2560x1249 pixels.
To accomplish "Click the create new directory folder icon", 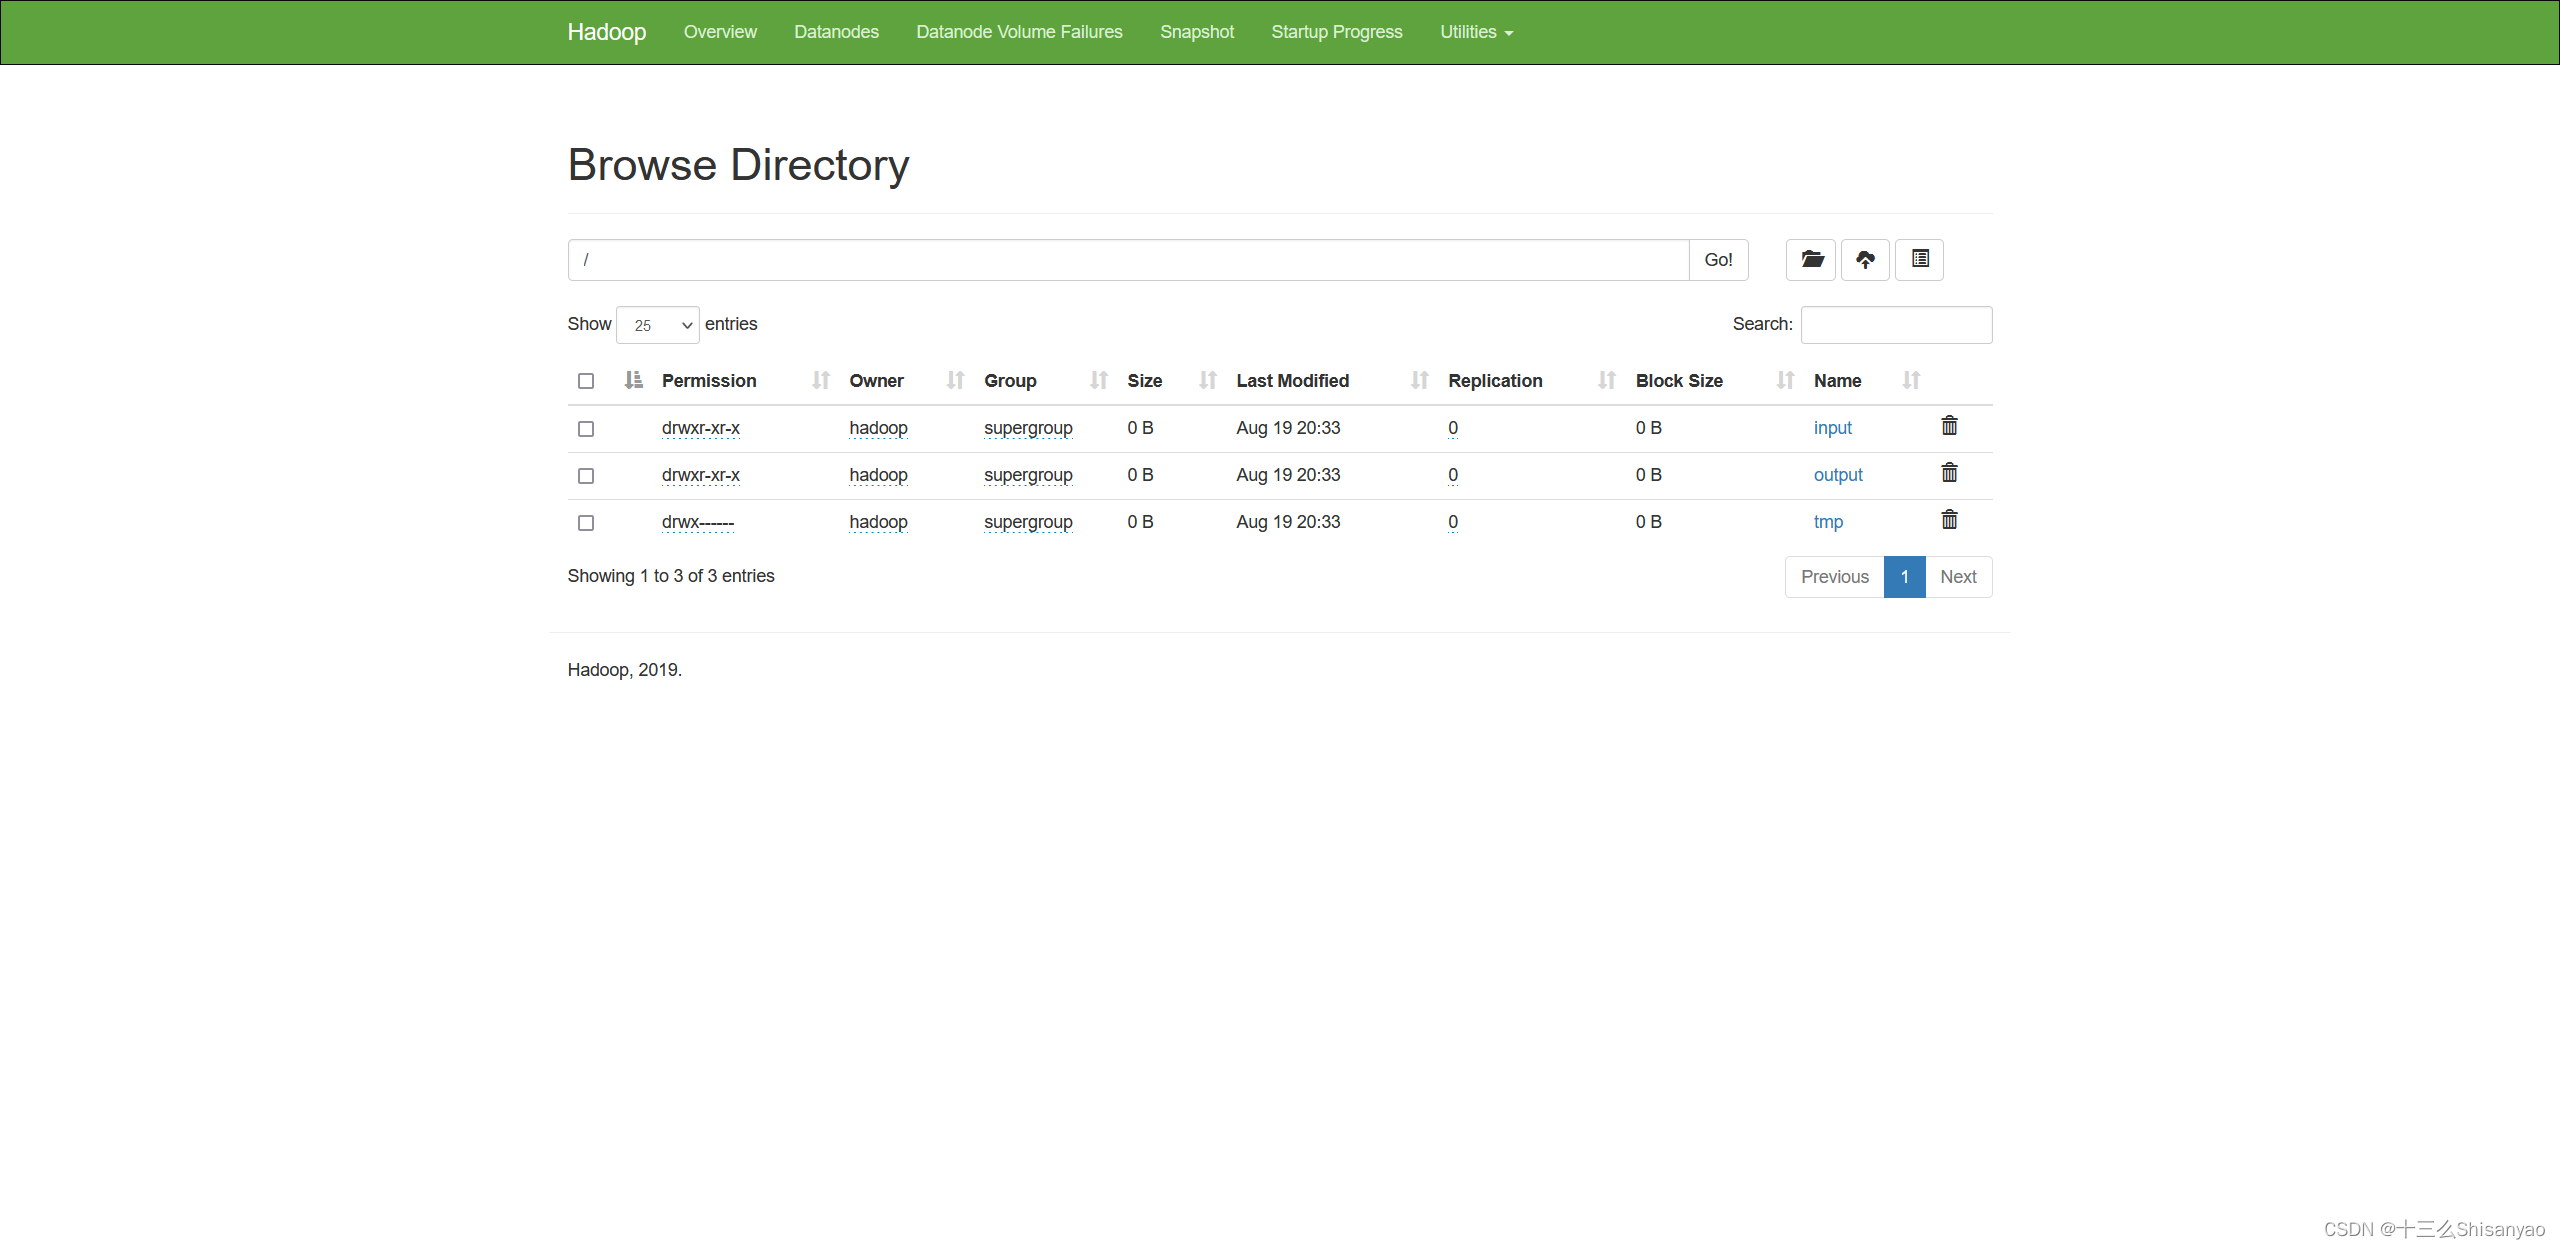I will point(1811,260).
